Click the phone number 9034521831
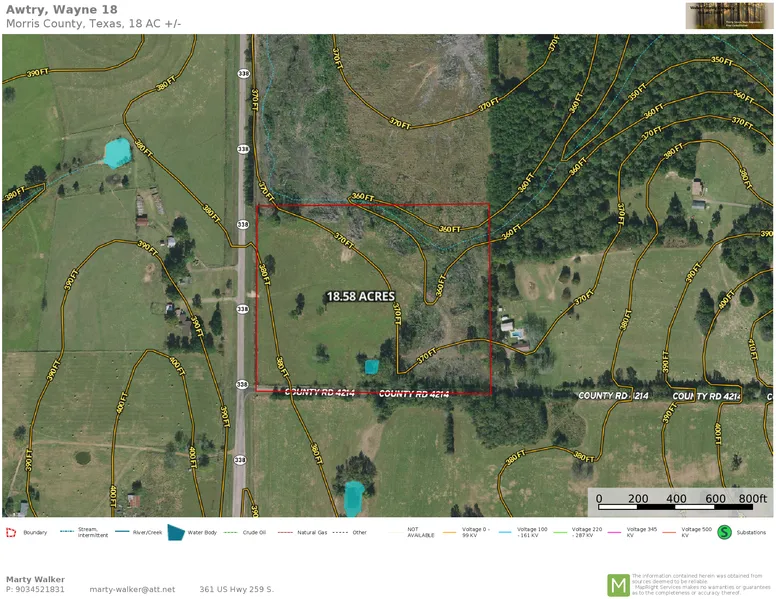The width and height of the screenshot is (776, 599). coord(35,590)
